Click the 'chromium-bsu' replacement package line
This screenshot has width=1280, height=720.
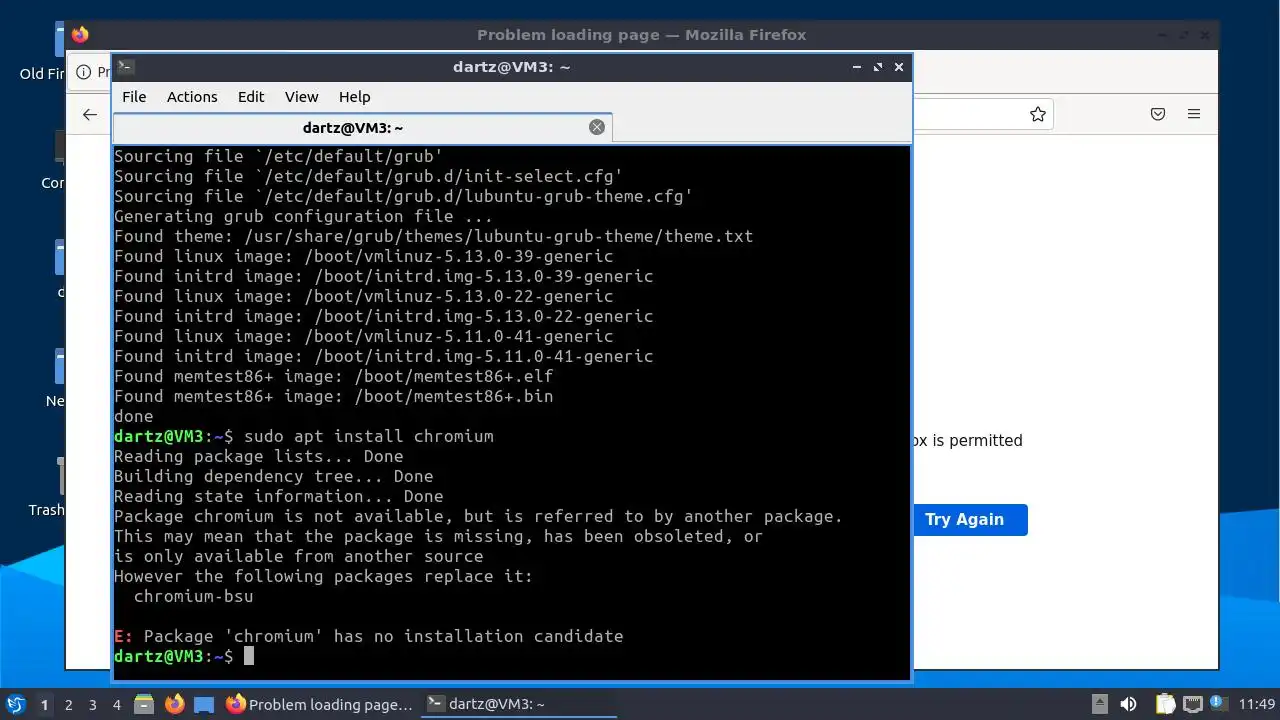(x=193, y=596)
